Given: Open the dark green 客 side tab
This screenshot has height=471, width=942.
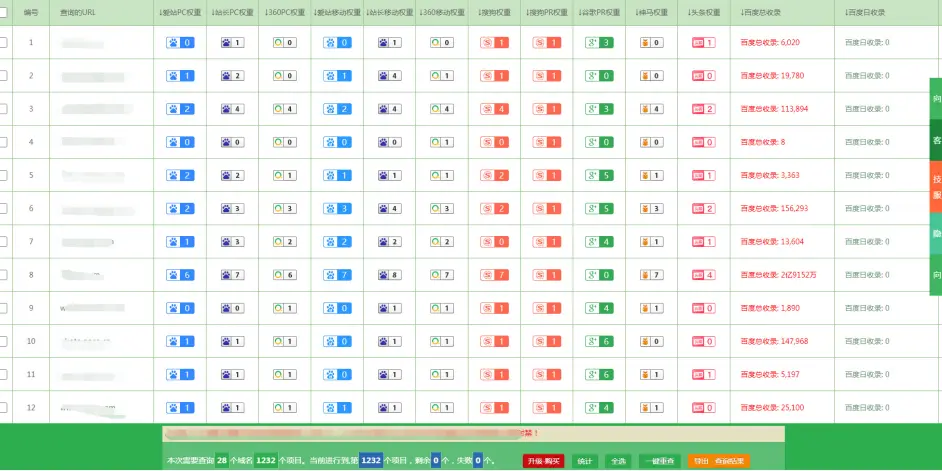Looking at the screenshot, I should (x=936, y=140).
